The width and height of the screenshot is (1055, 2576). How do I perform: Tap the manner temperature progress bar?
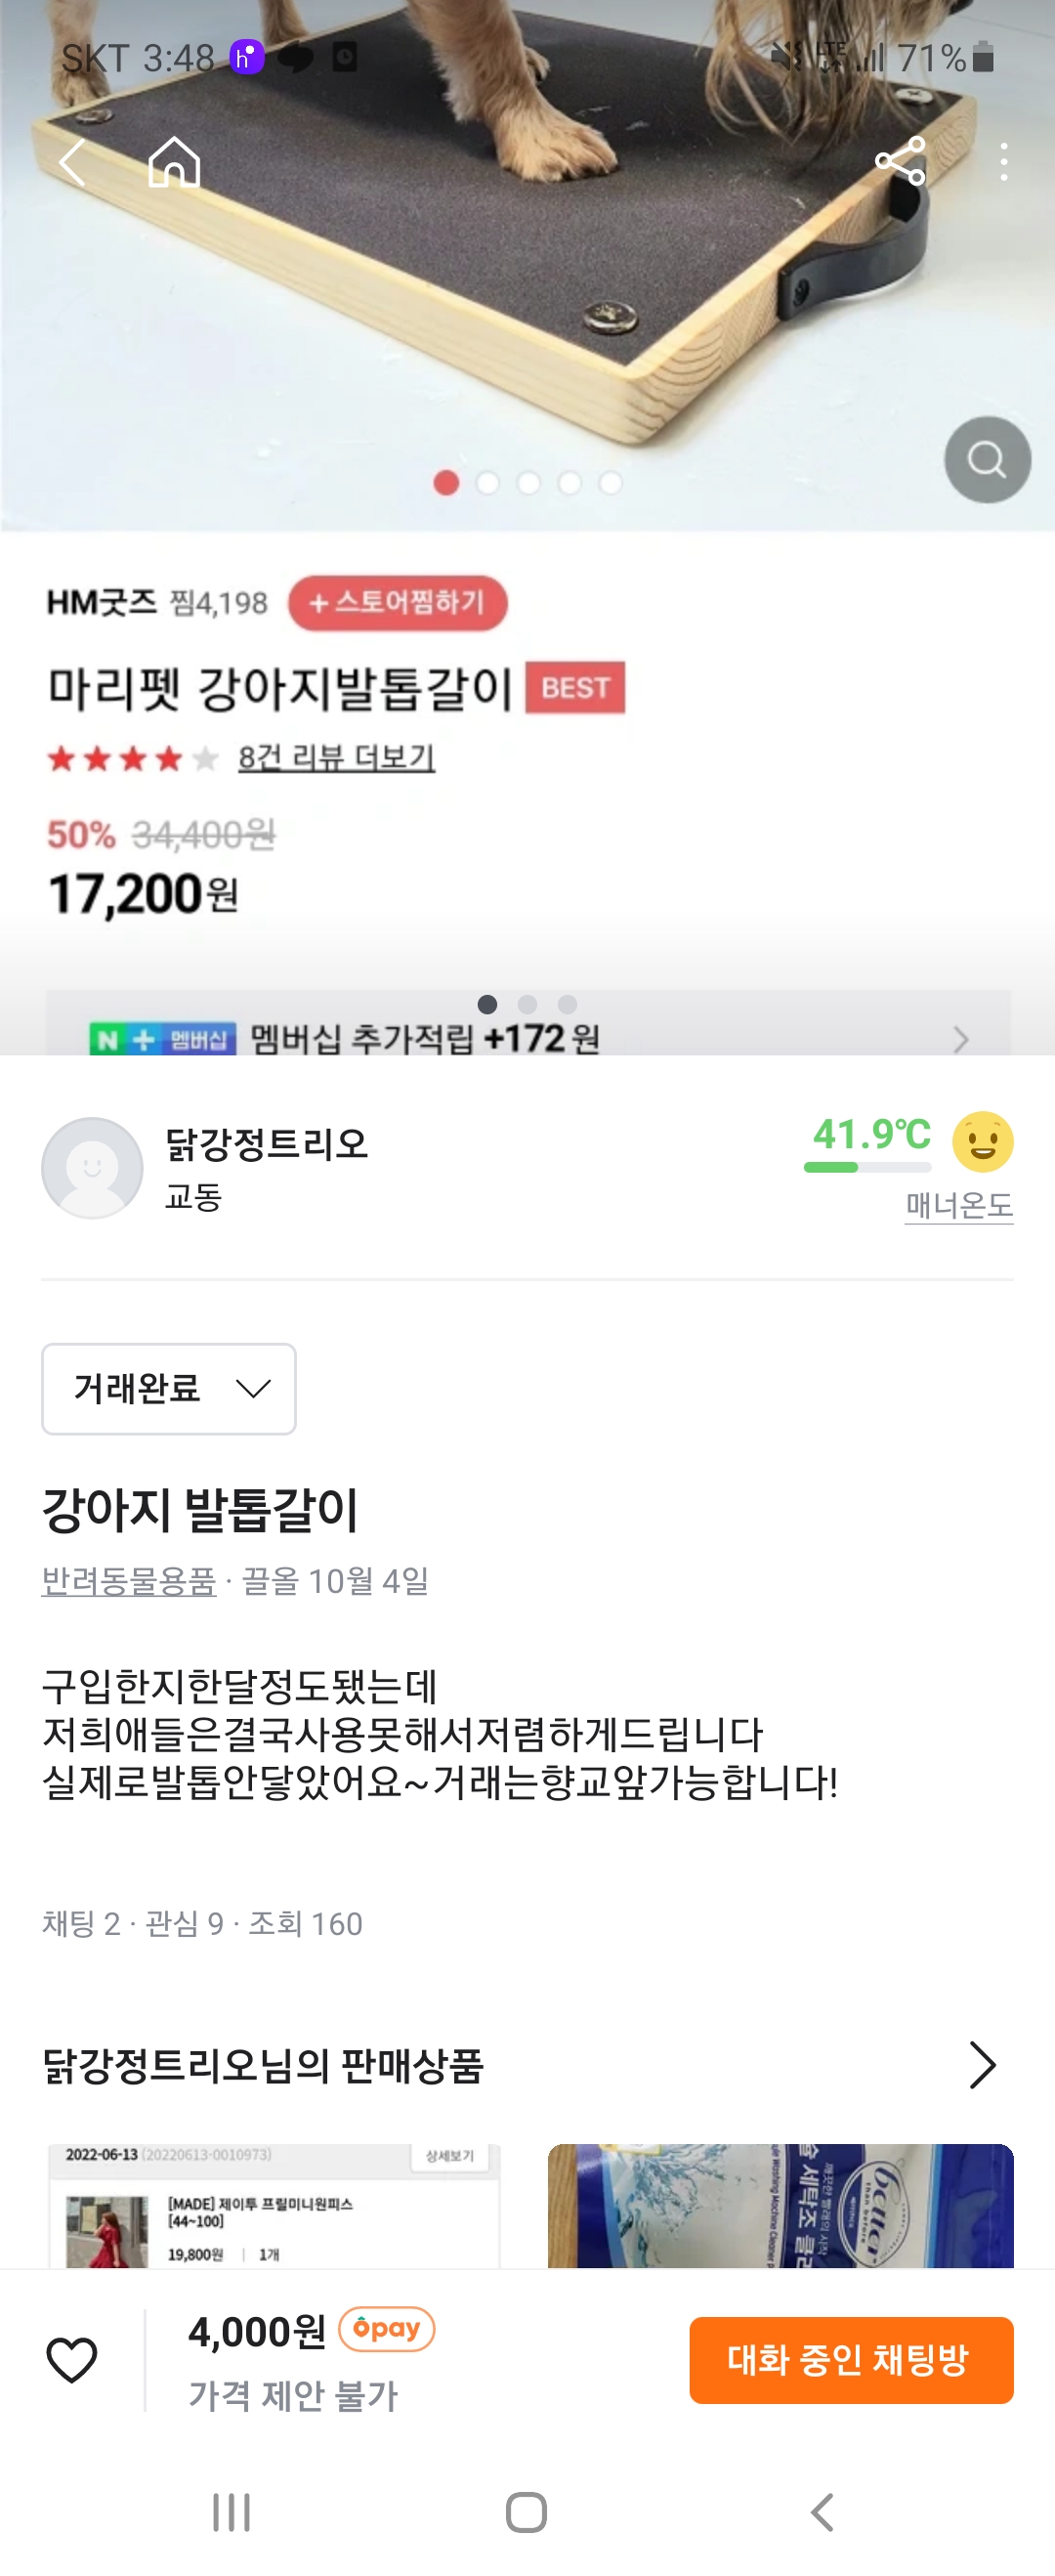click(x=867, y=1167)
